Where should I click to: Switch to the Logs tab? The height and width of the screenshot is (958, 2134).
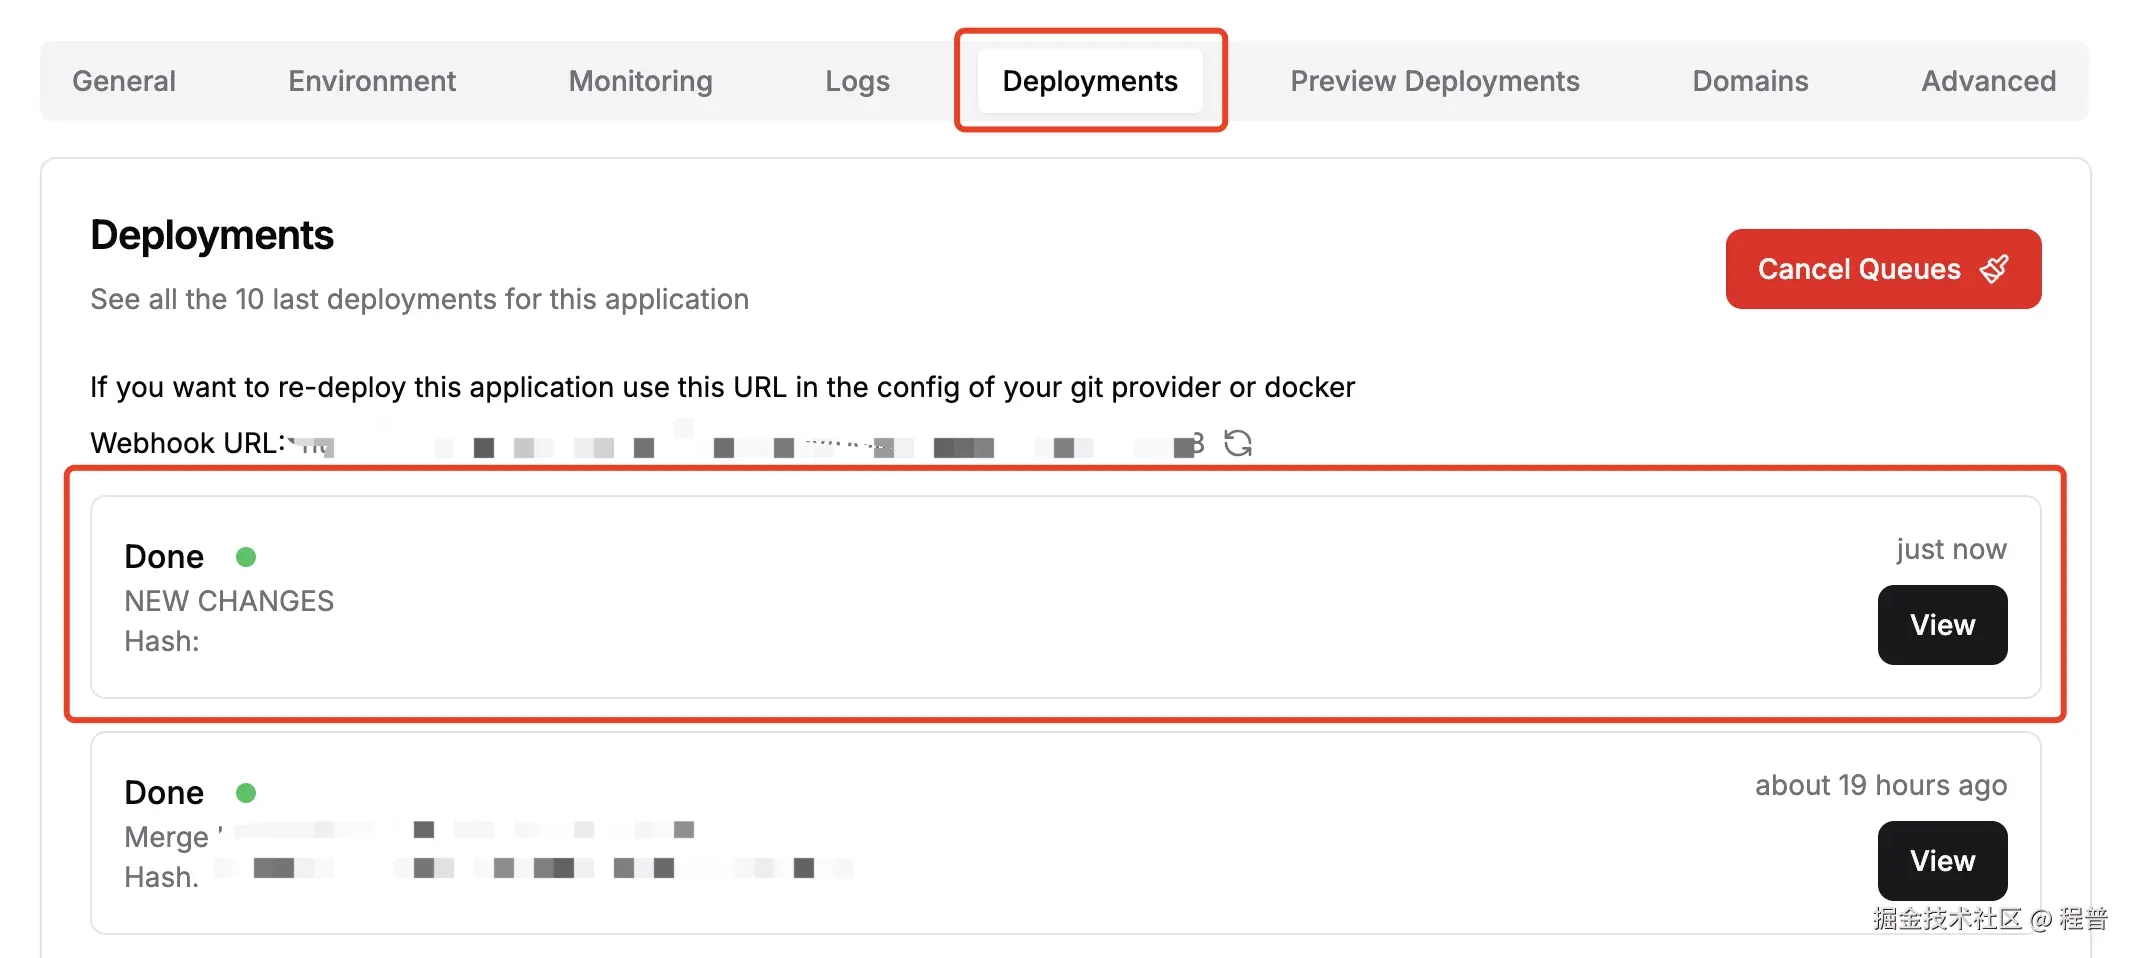click(857, 81)
